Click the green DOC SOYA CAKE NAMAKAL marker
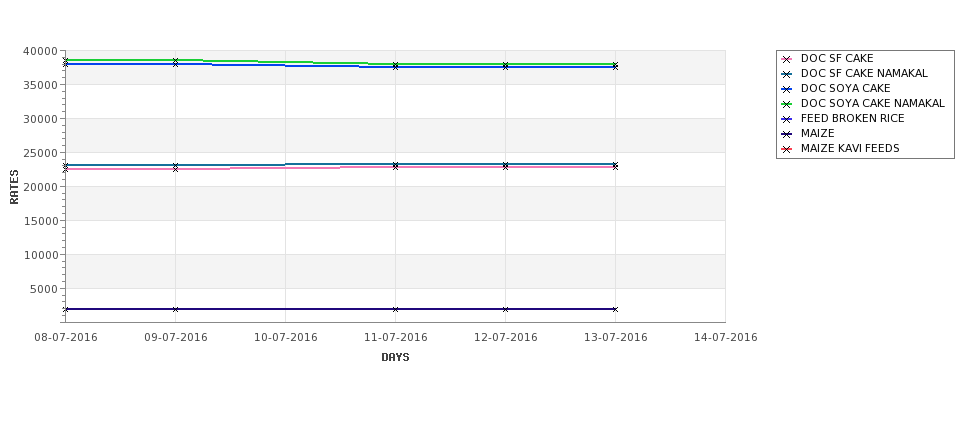The height and width of the screenshot is (429, 975). pyautogui.click(x=786, y=104)
